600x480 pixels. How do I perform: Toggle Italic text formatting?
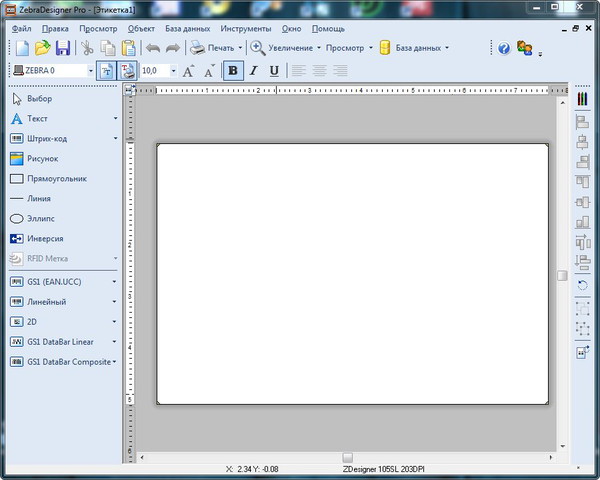(253, 71)
